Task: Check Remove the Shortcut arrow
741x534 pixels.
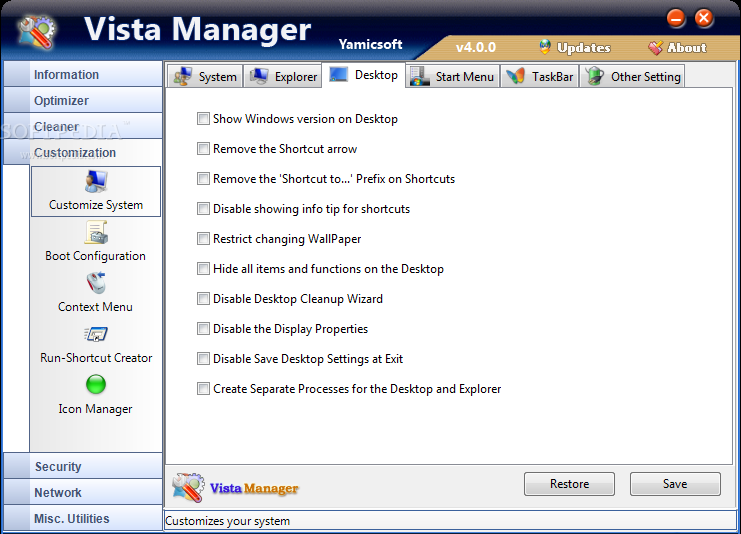Action: click(203, 149)
